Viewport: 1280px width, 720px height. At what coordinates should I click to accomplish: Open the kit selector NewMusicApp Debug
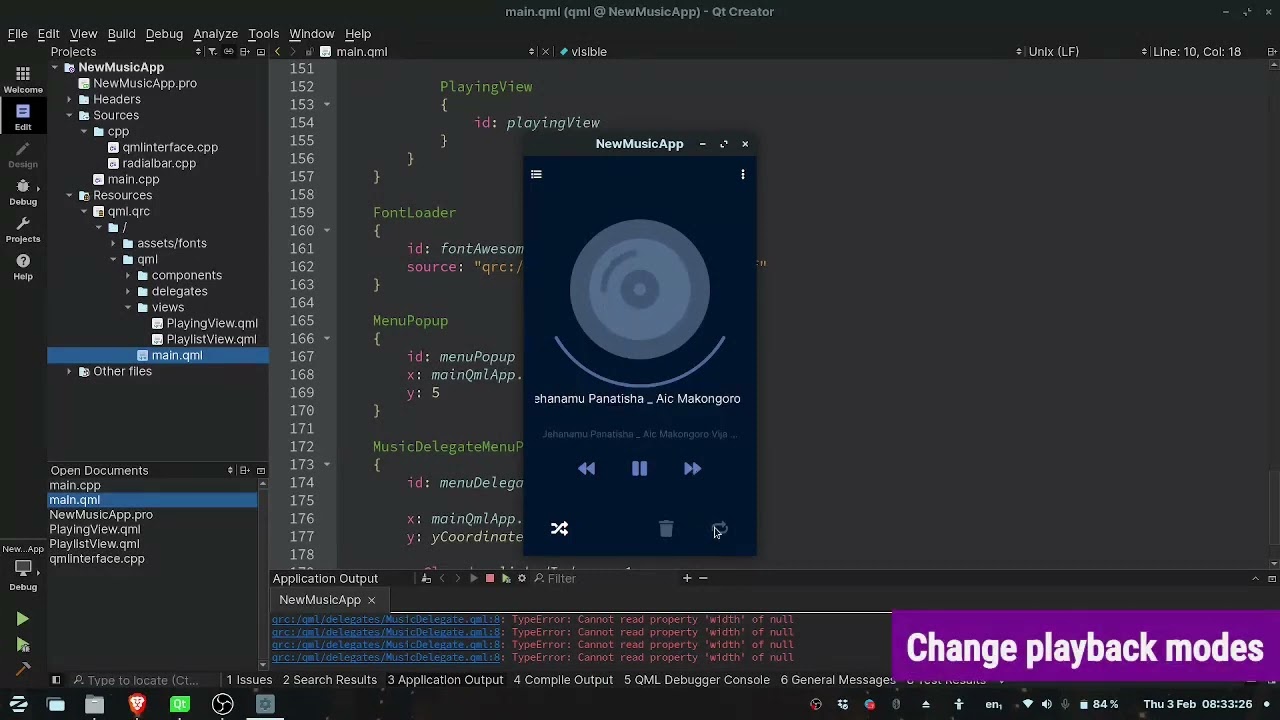coord(23,567)
